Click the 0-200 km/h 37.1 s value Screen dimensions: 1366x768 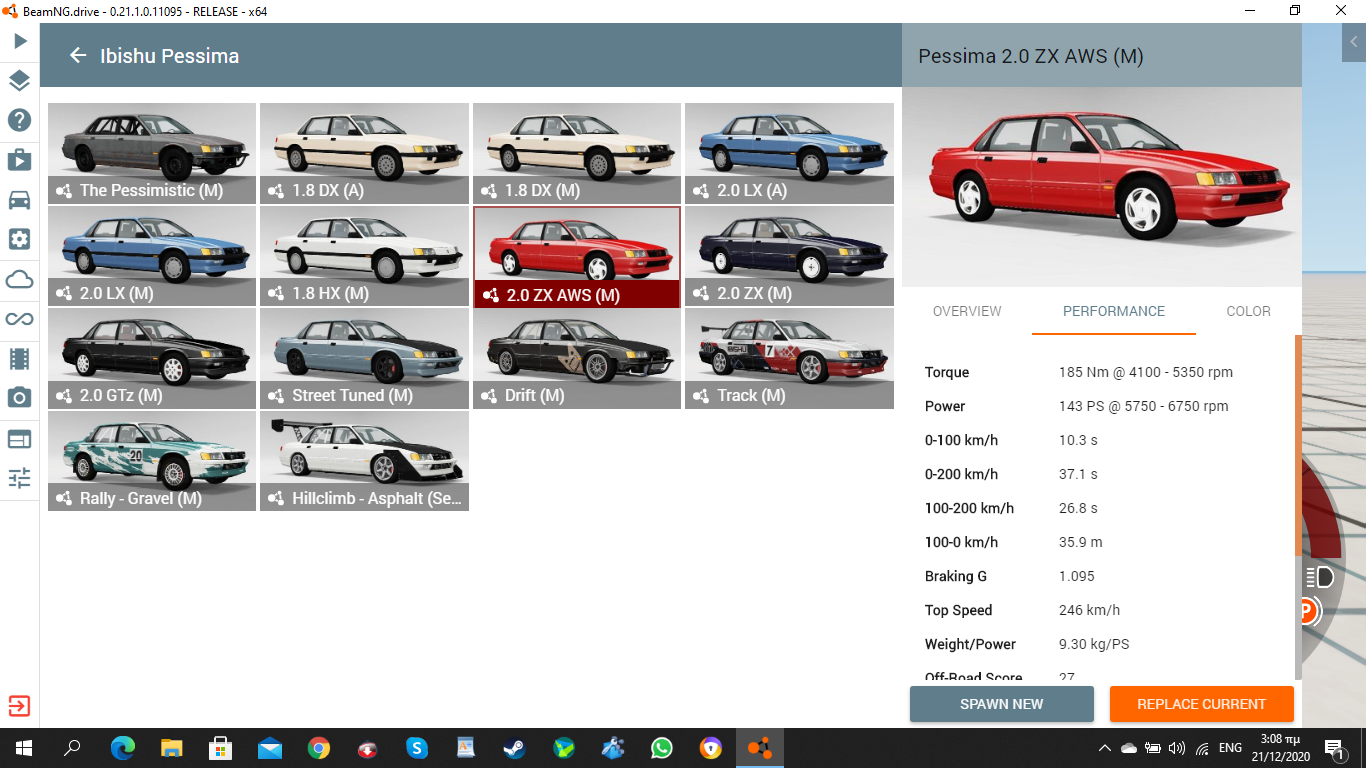(1078, 474)
